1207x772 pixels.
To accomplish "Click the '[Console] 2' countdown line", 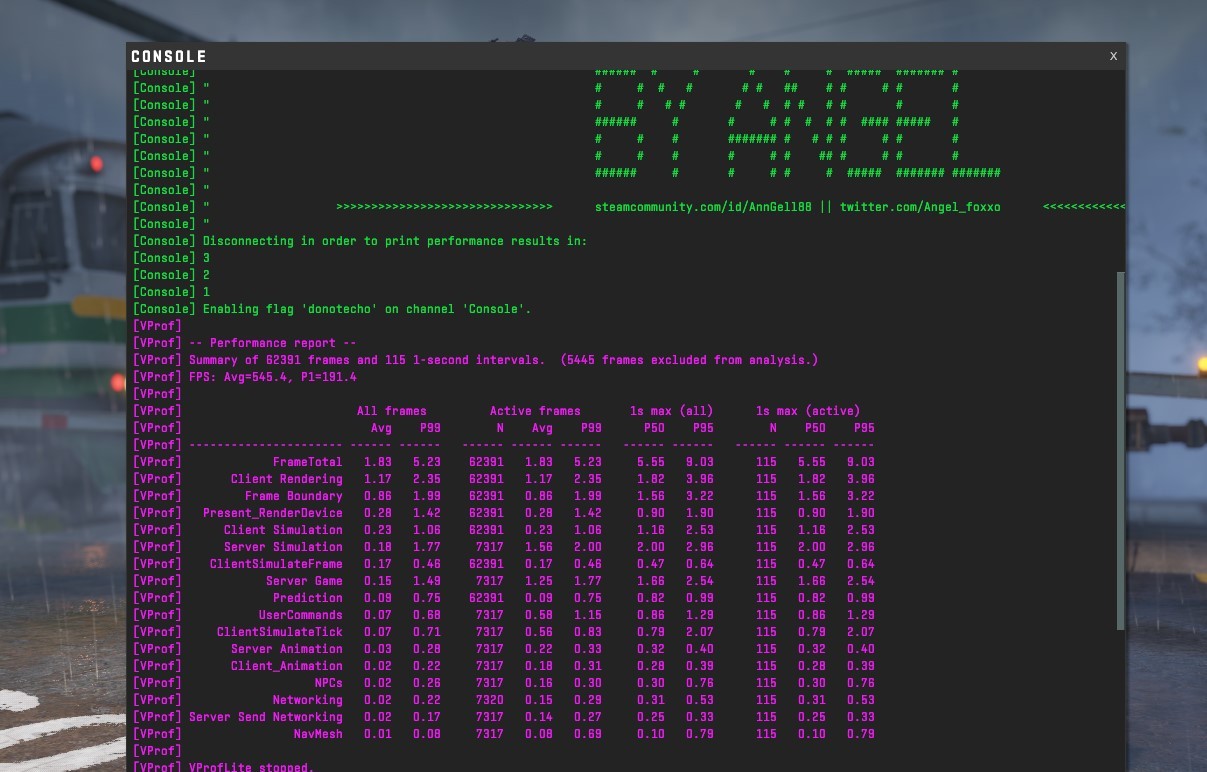I will (x=171, y=275).
